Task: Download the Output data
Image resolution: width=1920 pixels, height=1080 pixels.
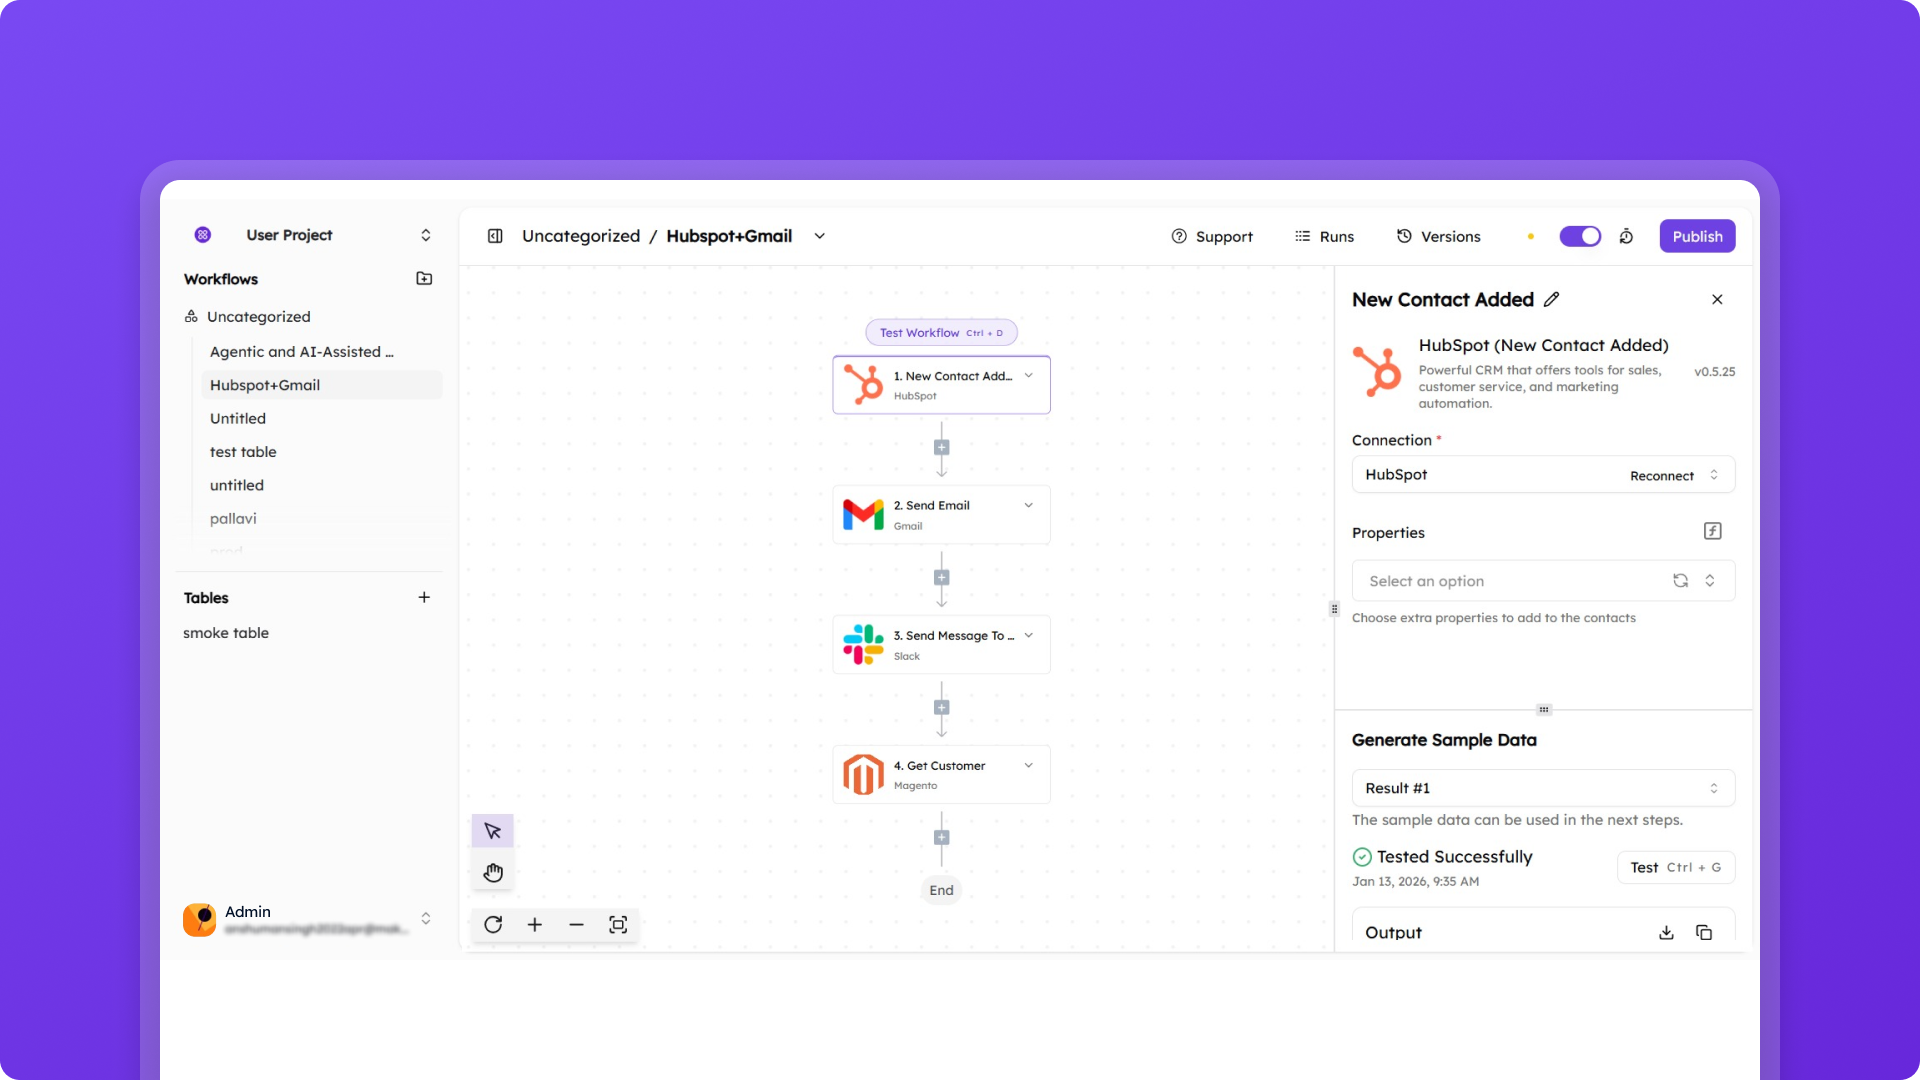Action: point(1665,932)
